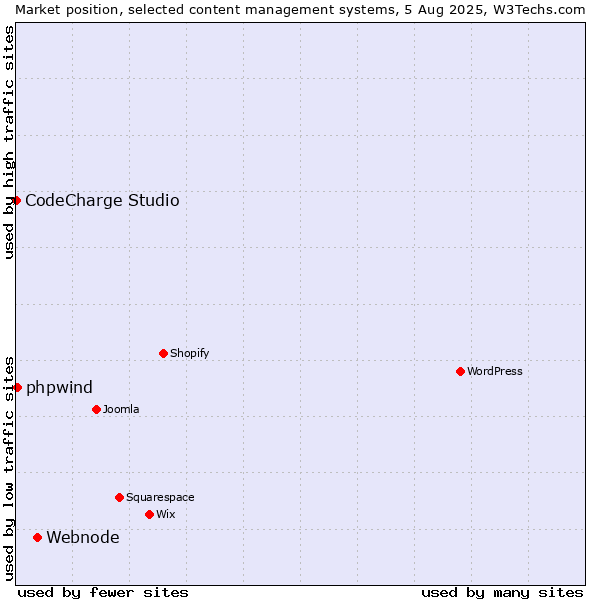Select the 'Wix' label

[x=166, y=514]
